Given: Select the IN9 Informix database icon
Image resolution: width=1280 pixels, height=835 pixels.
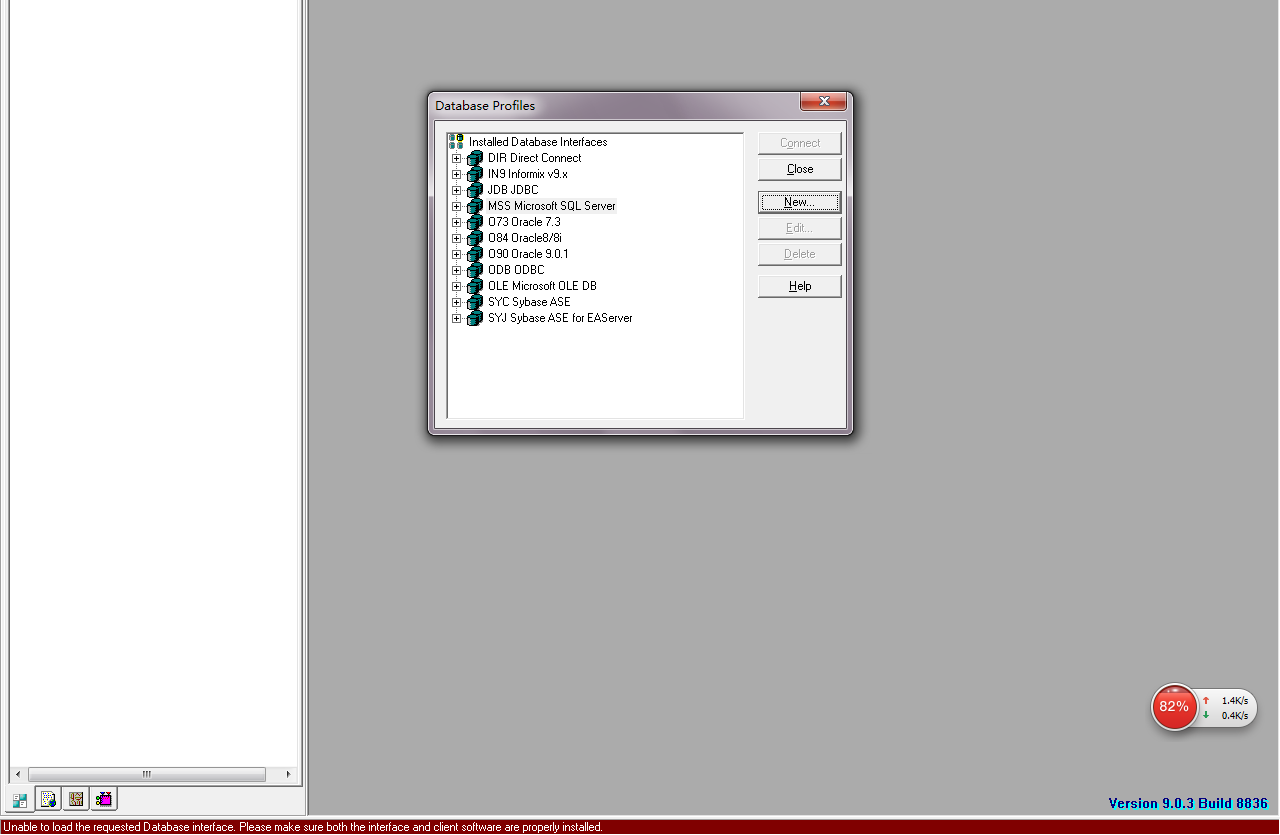Looking at the screenshot, I should (475, 174).
